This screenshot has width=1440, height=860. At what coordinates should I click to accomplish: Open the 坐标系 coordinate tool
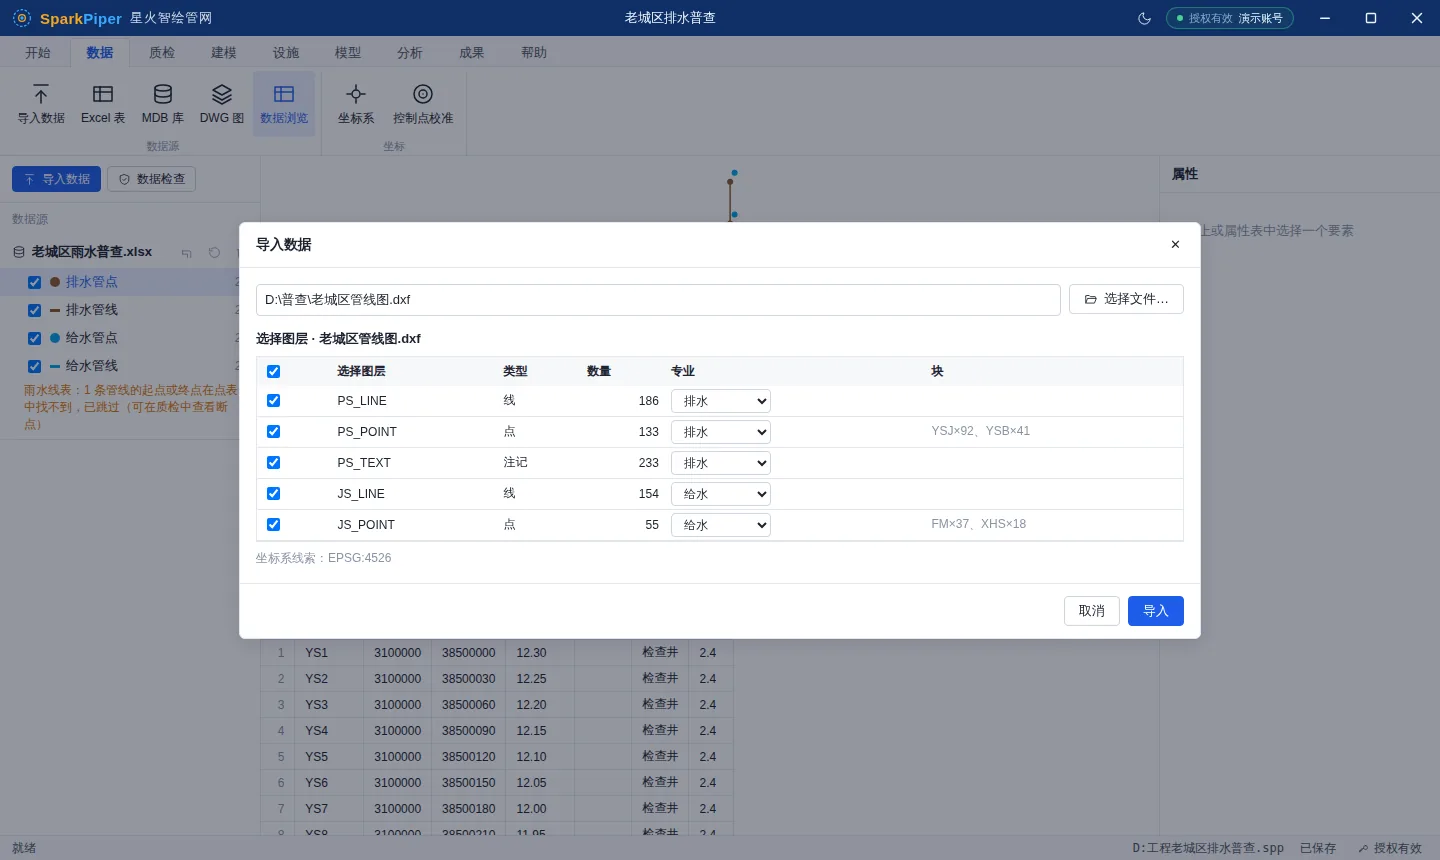[356, 104]
